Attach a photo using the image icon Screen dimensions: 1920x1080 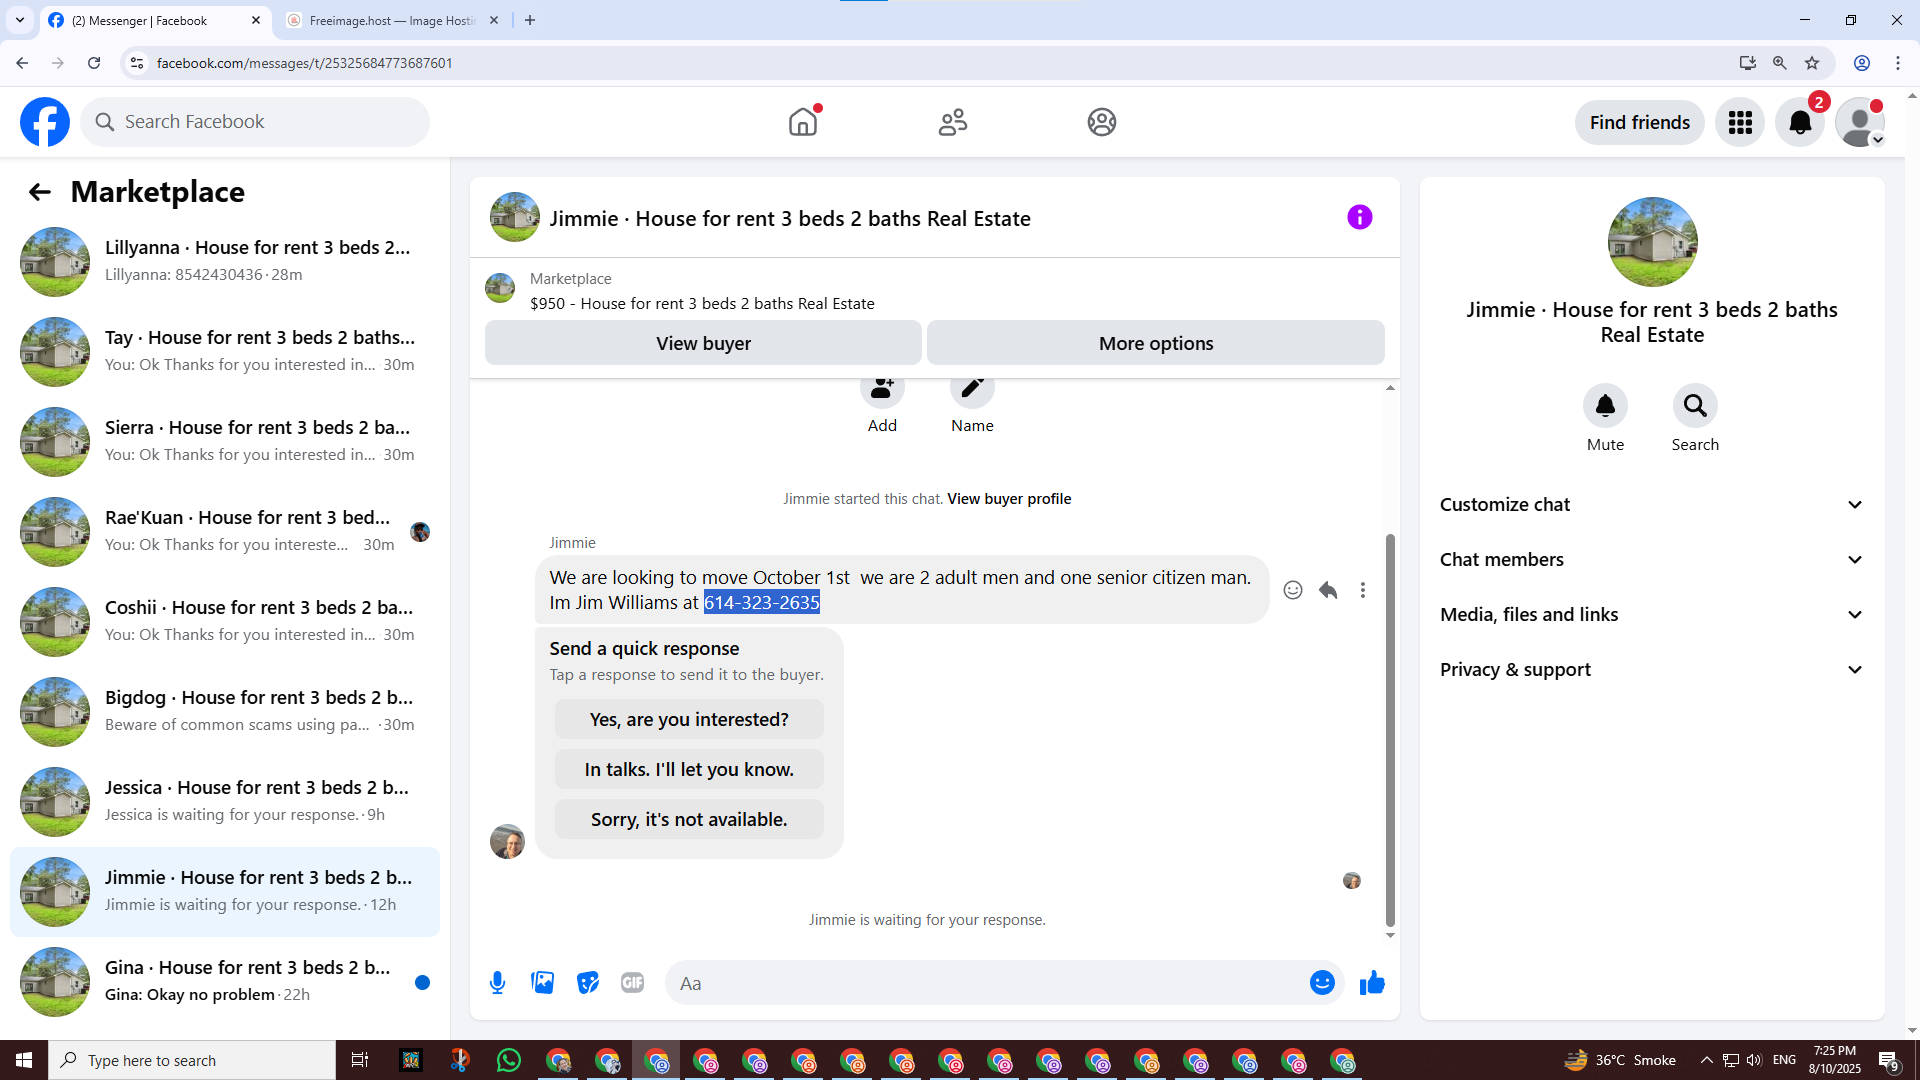[542, 983]
